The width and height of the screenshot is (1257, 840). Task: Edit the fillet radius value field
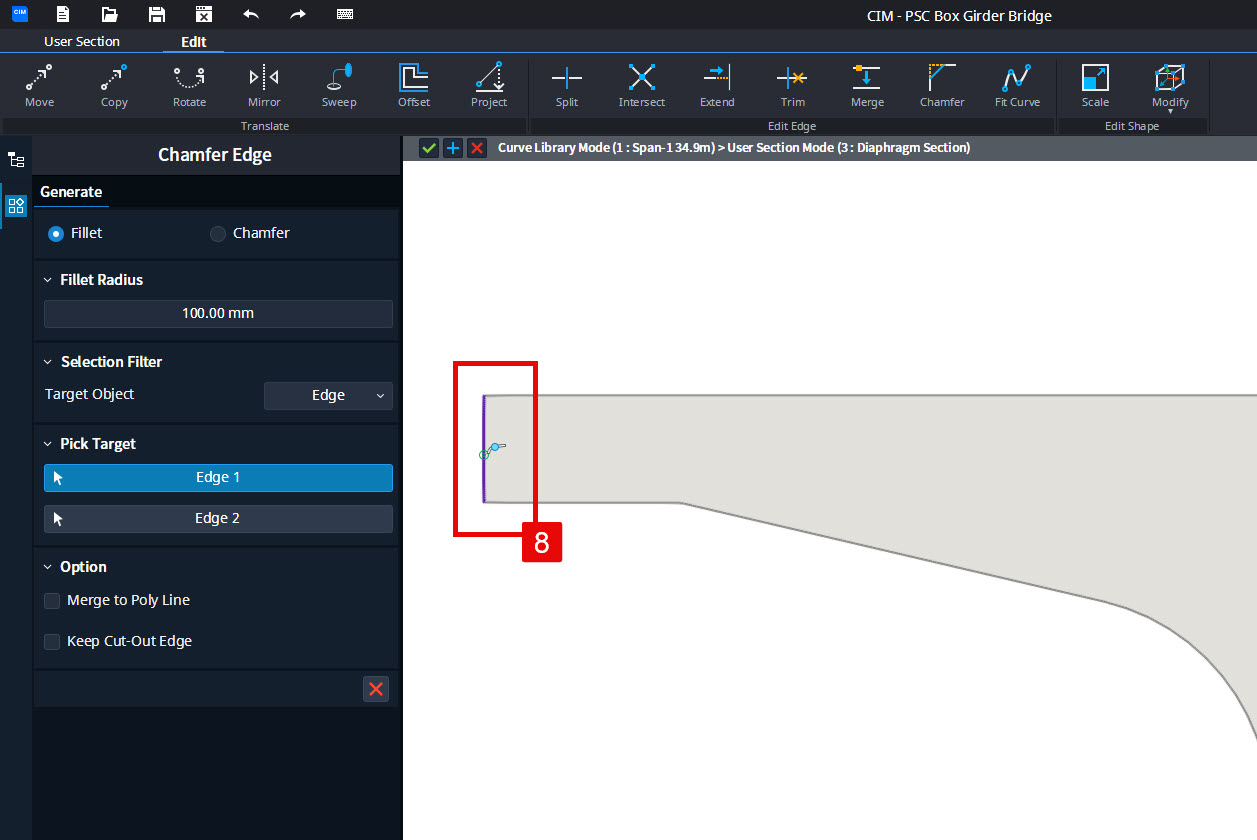click(x=217, y=313)
